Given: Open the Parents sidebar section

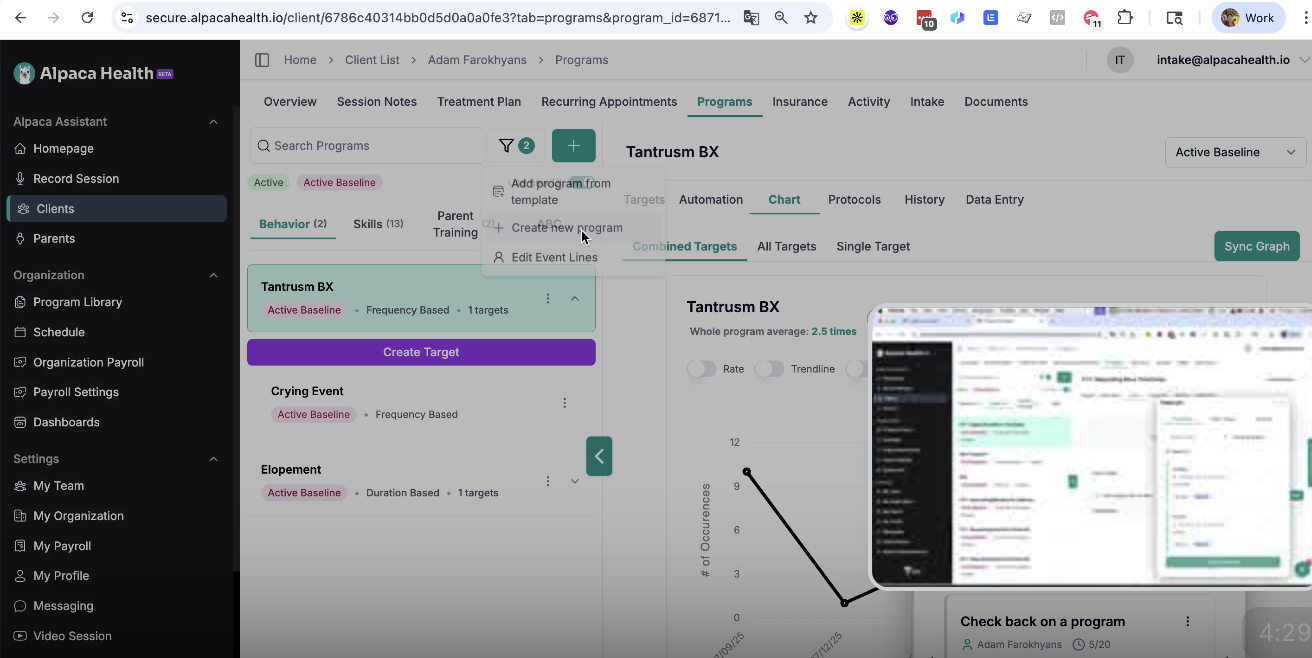Looking at the screenshot, I should (x=54, y=238).
